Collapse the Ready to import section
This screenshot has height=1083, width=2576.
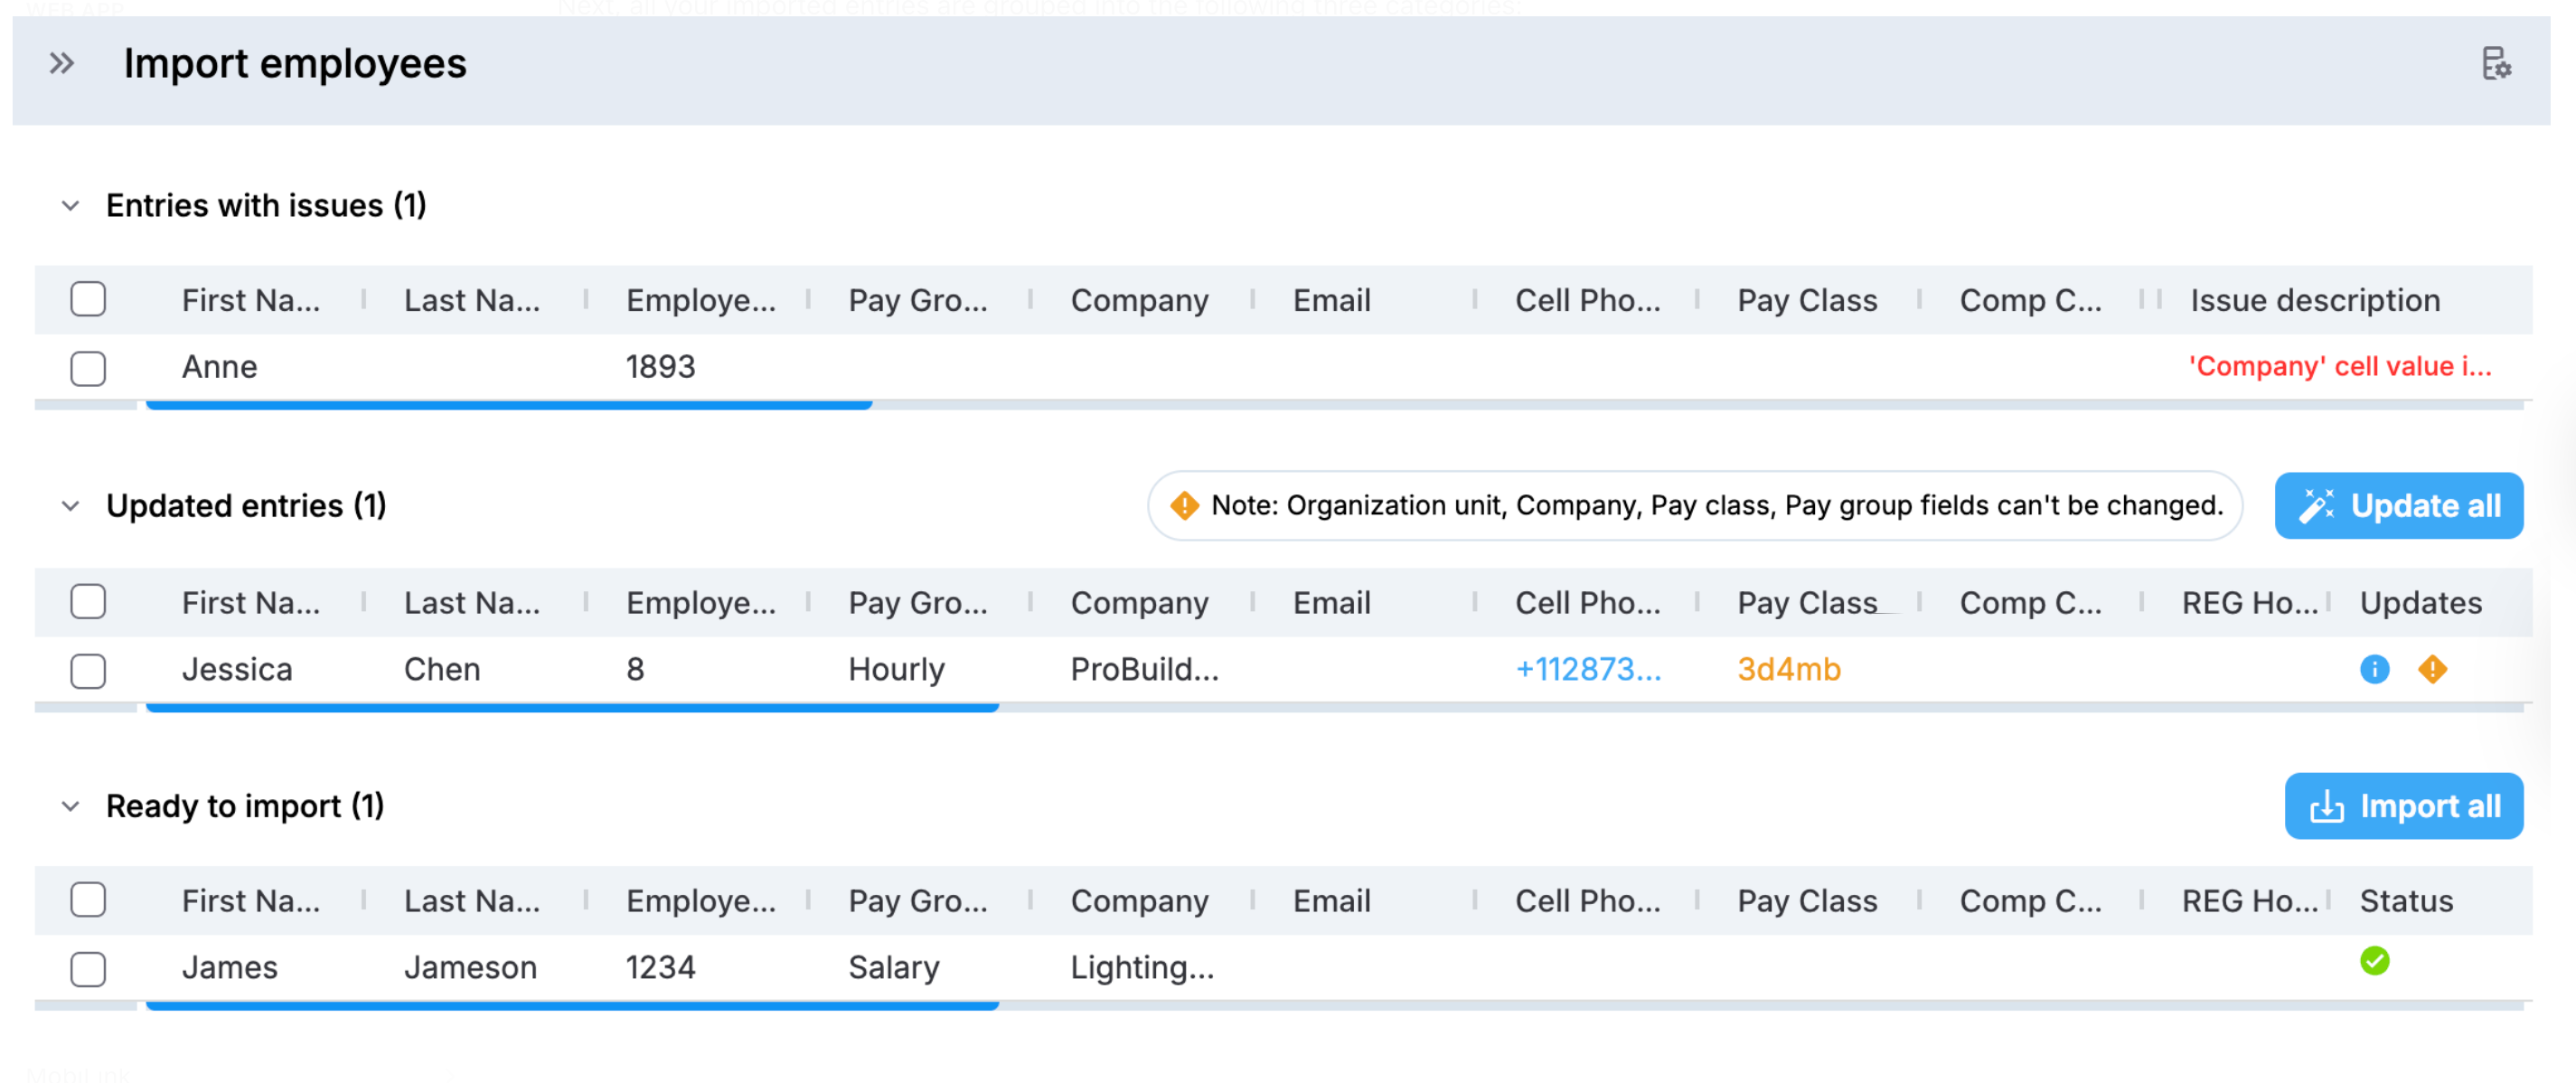tap(70, 806)
